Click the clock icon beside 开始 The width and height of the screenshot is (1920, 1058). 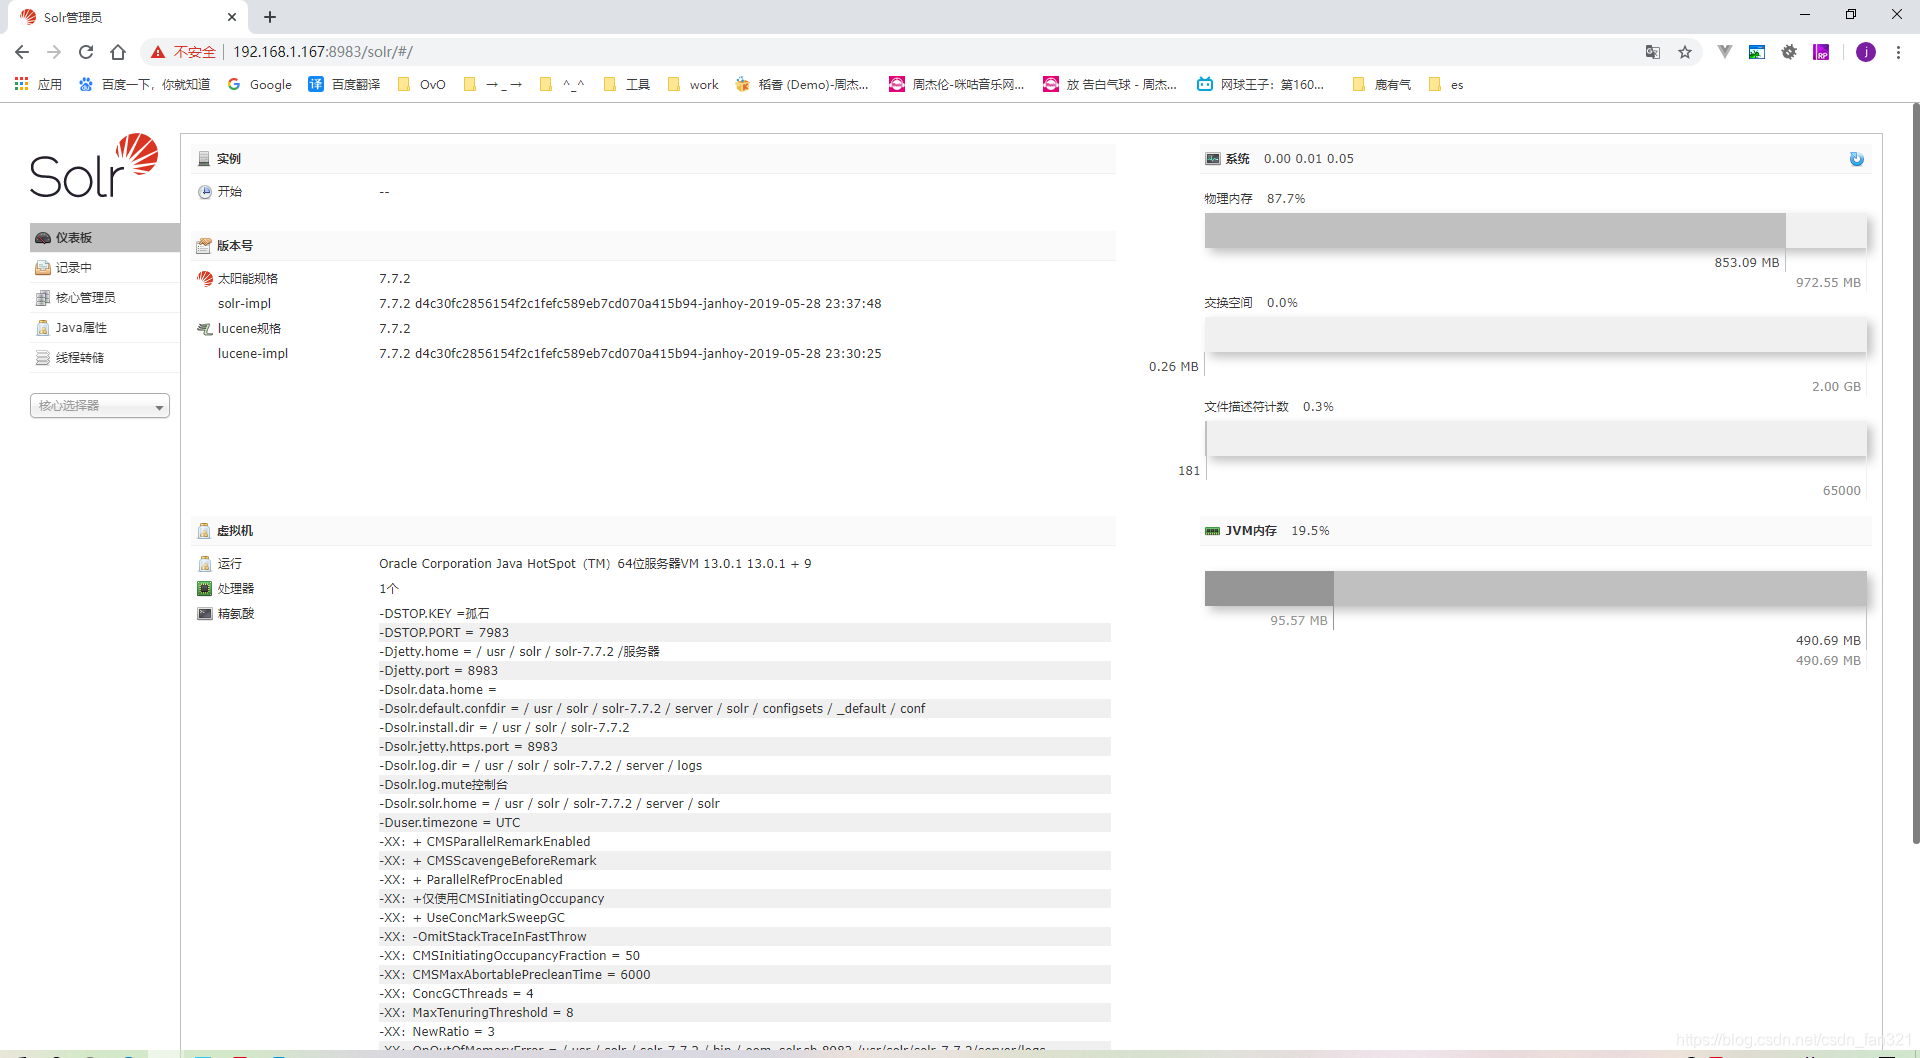205,192
